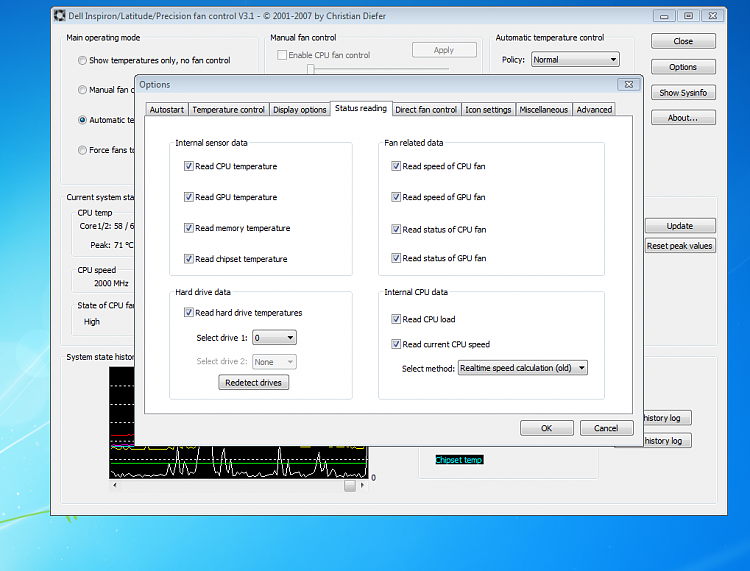This screenshot has width=750, height=571.
Task: Open the Advanced tab
Action: tap(594, 110)
